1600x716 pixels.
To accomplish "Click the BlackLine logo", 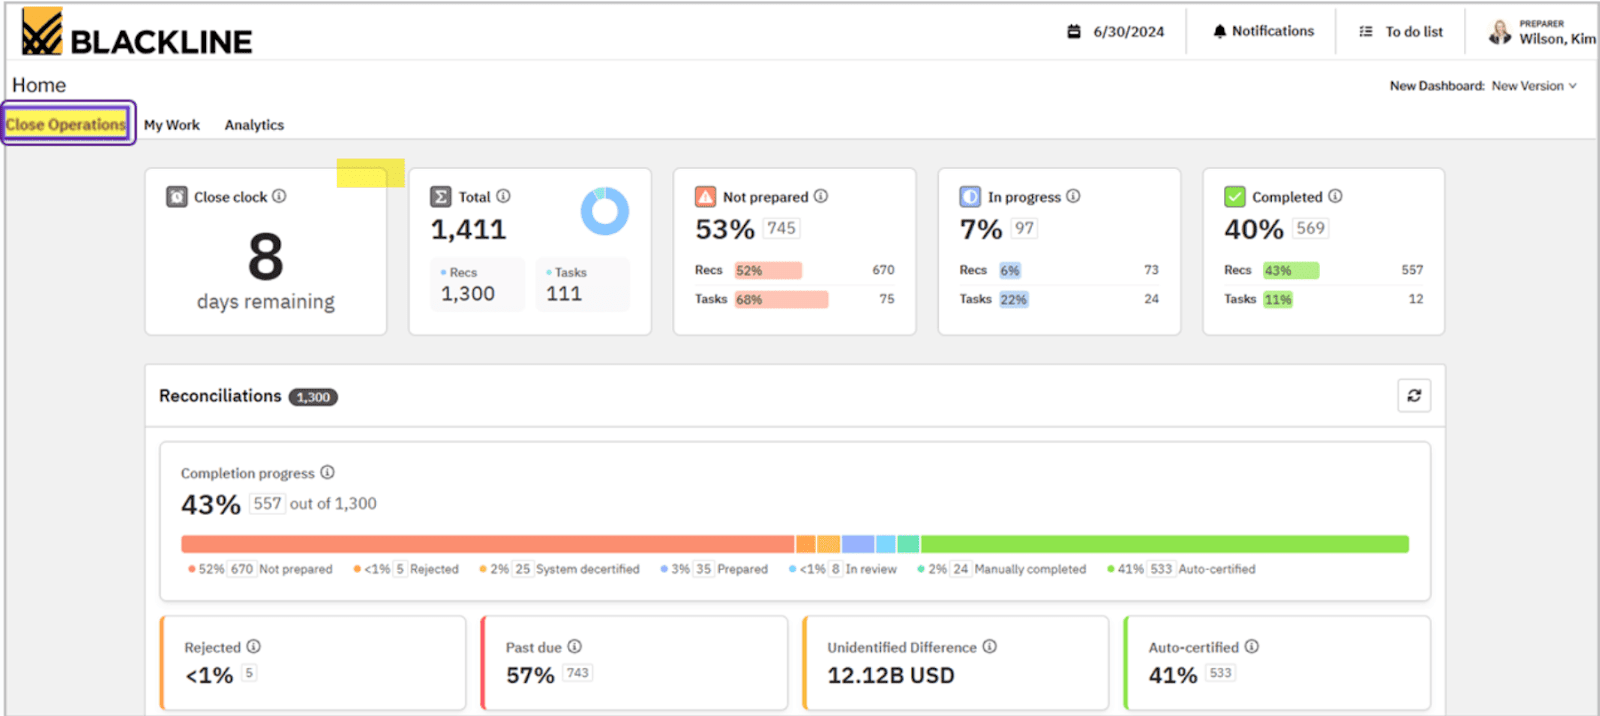I will (x=137, y=32).
